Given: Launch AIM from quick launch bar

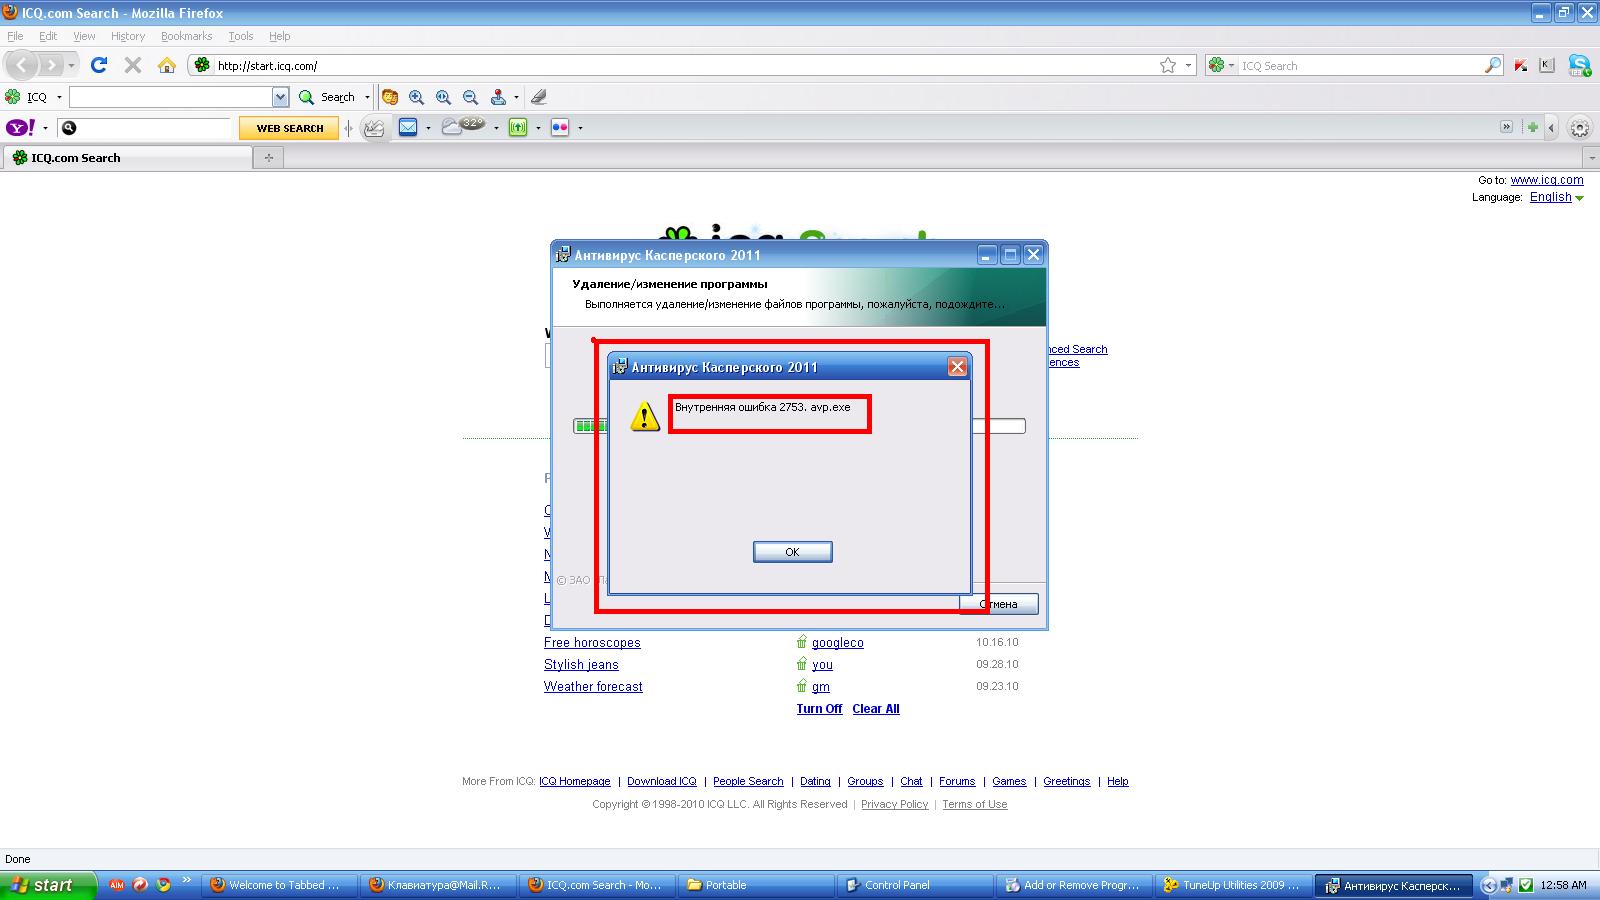Looking at the screenshot, I should (117, 885).
